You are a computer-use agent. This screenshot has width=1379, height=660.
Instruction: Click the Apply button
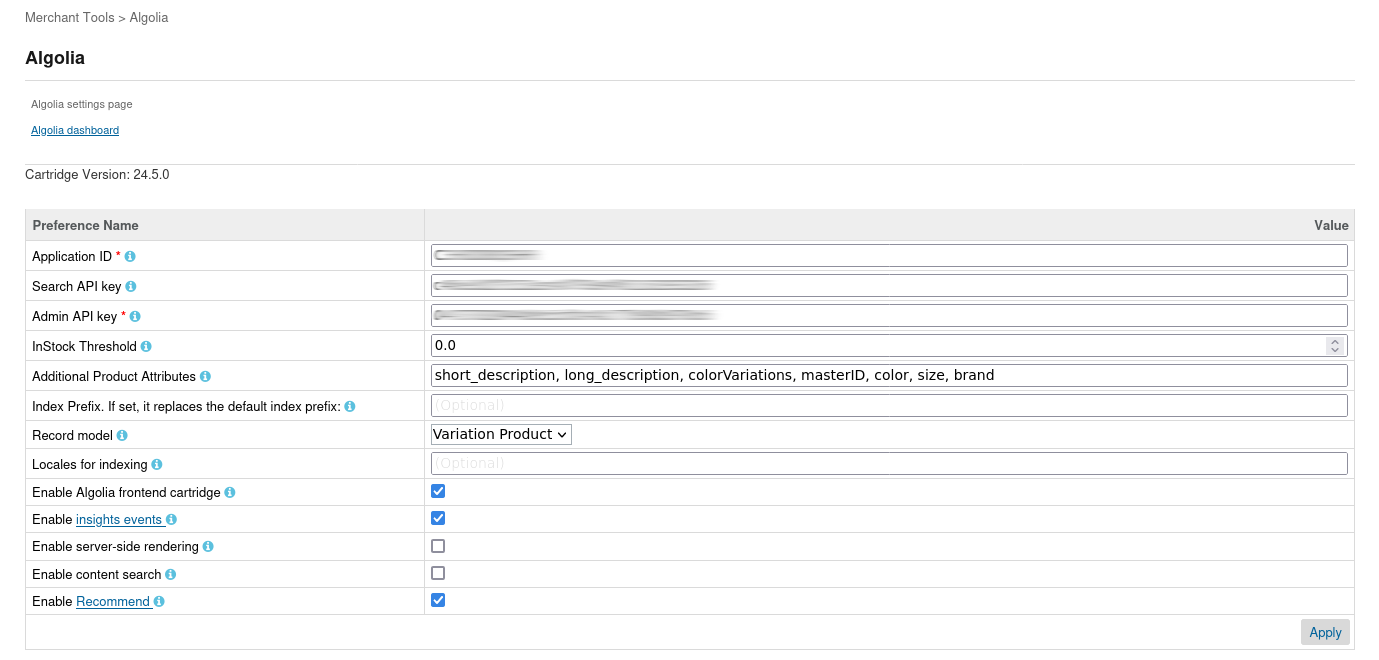click(x=1325, y=632)
